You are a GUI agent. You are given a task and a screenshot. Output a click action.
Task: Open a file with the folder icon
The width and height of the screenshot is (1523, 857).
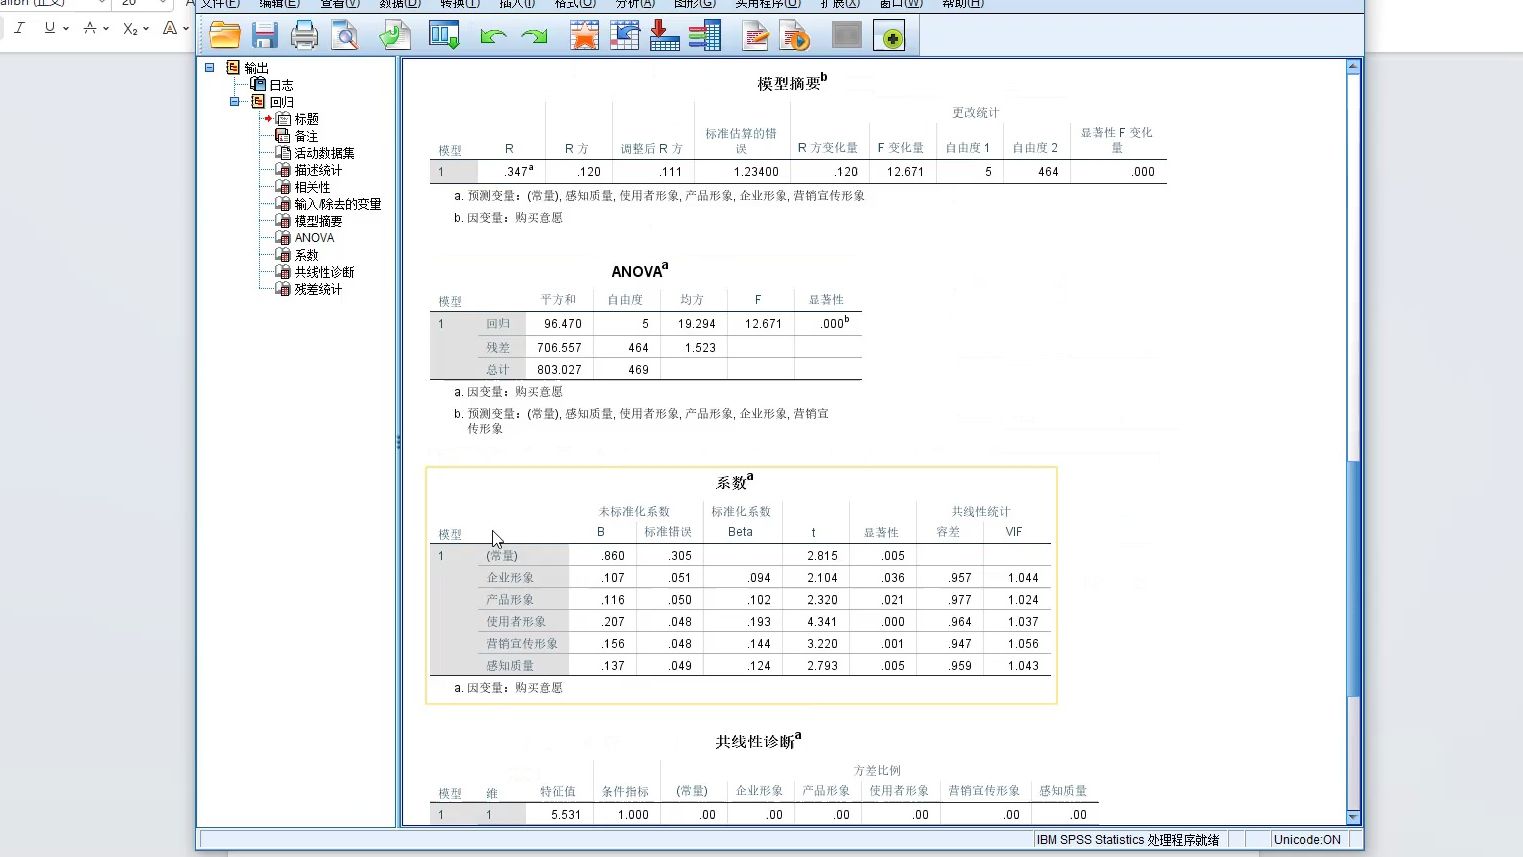225,36
